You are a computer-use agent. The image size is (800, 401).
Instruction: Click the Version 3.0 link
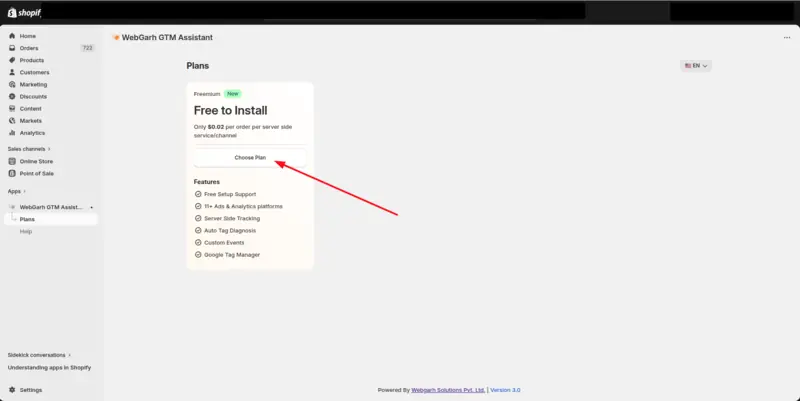505,390
